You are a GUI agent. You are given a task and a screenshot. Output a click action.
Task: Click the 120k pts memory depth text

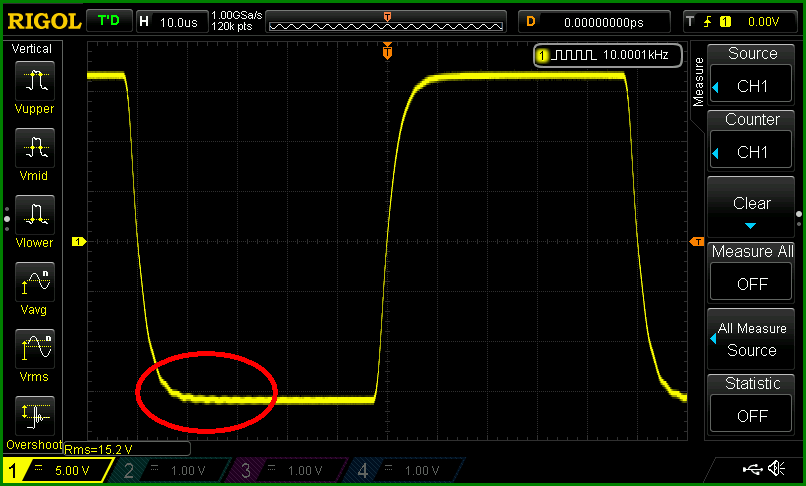point(232,26)
